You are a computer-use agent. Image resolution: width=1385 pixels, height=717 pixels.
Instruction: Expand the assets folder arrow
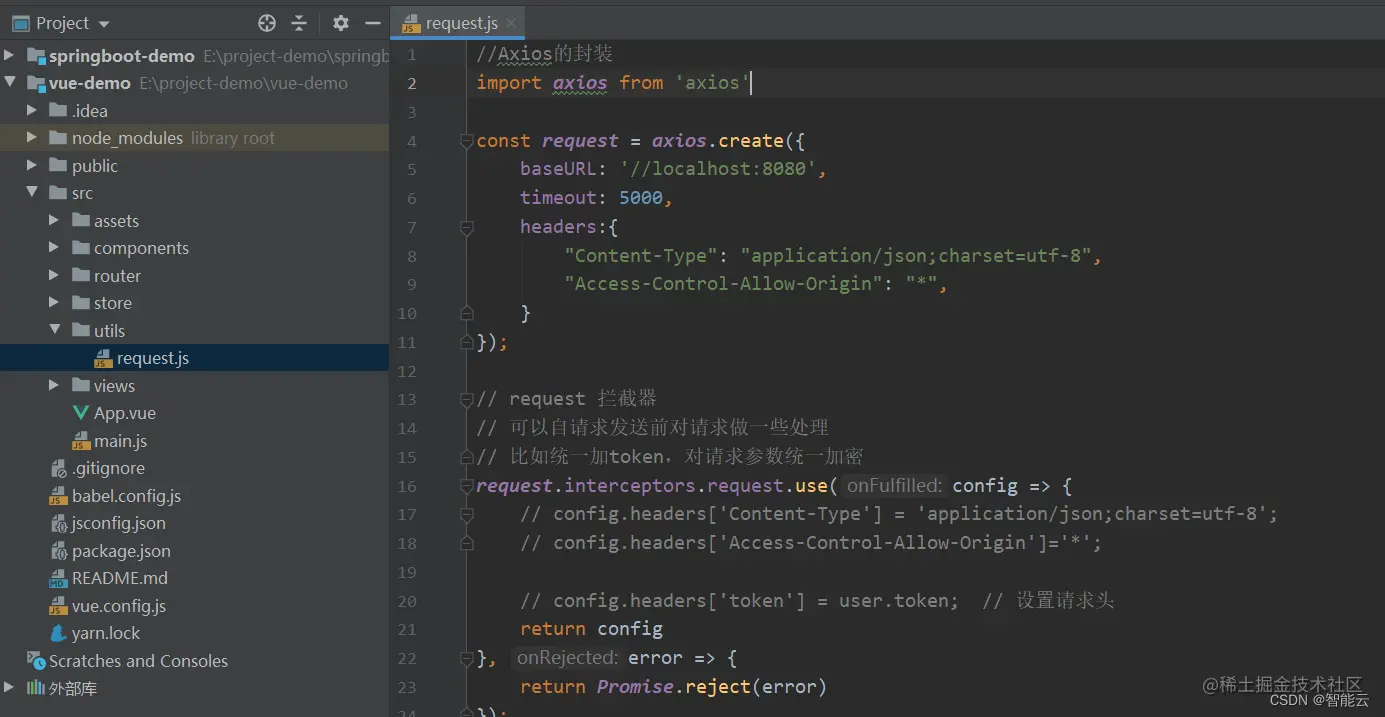click(x=54, y=220)
